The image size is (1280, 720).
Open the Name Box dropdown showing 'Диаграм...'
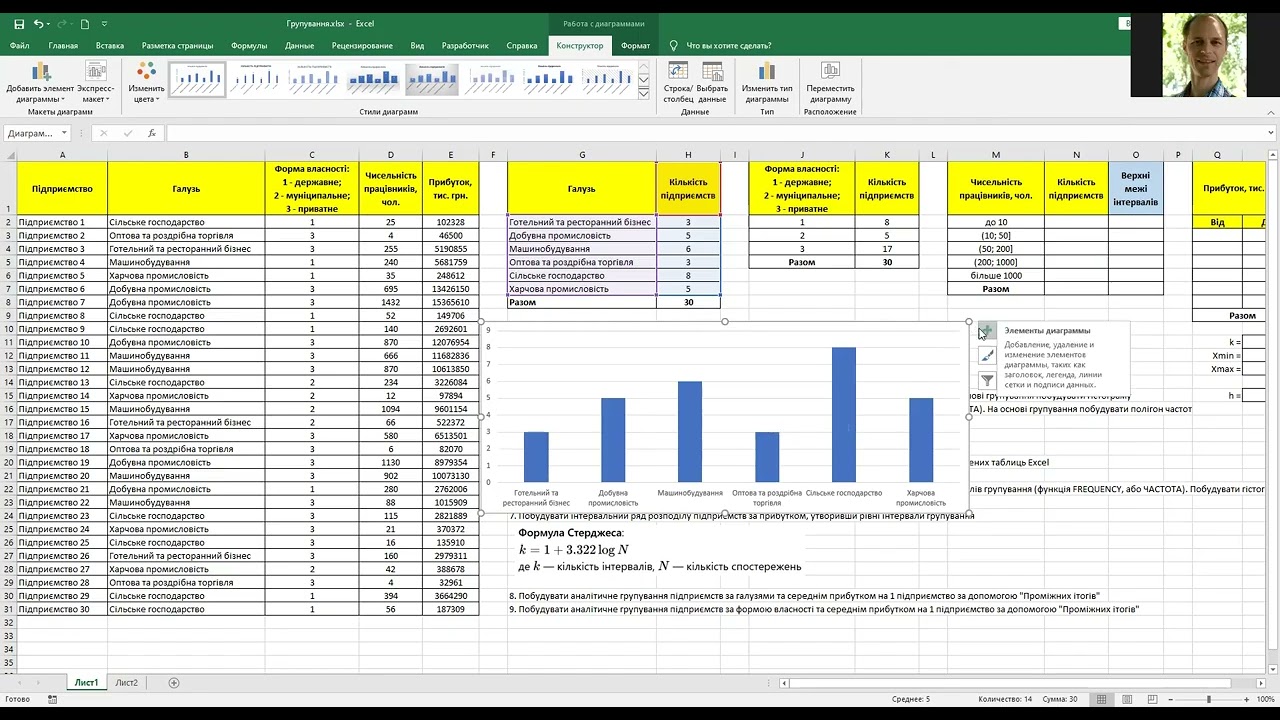tap(64, 133)
